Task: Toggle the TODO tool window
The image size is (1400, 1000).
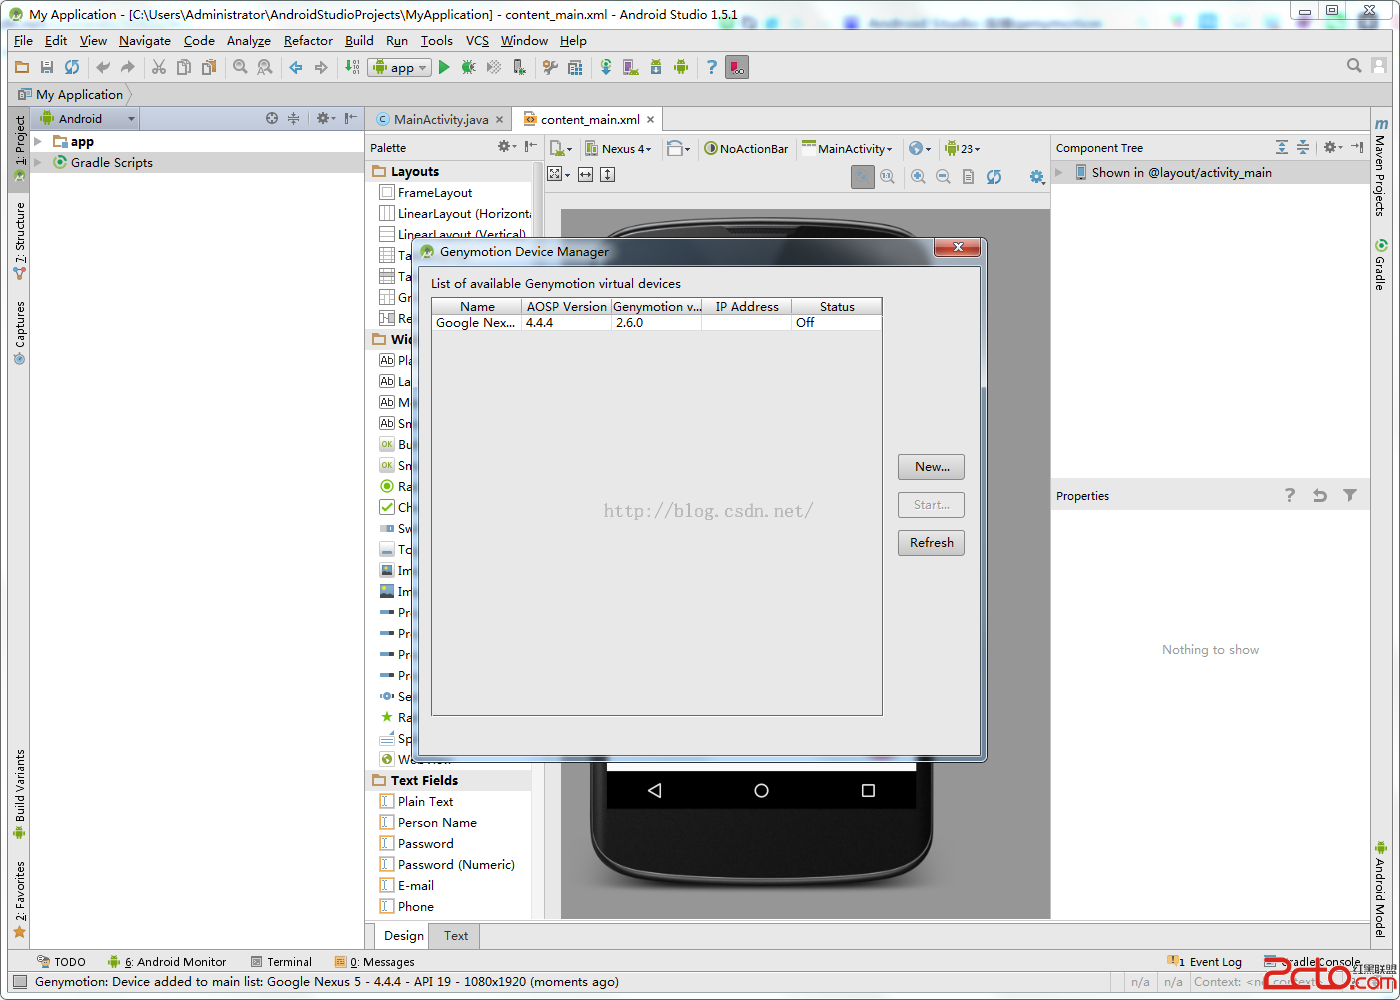Action: pos(61,962)
